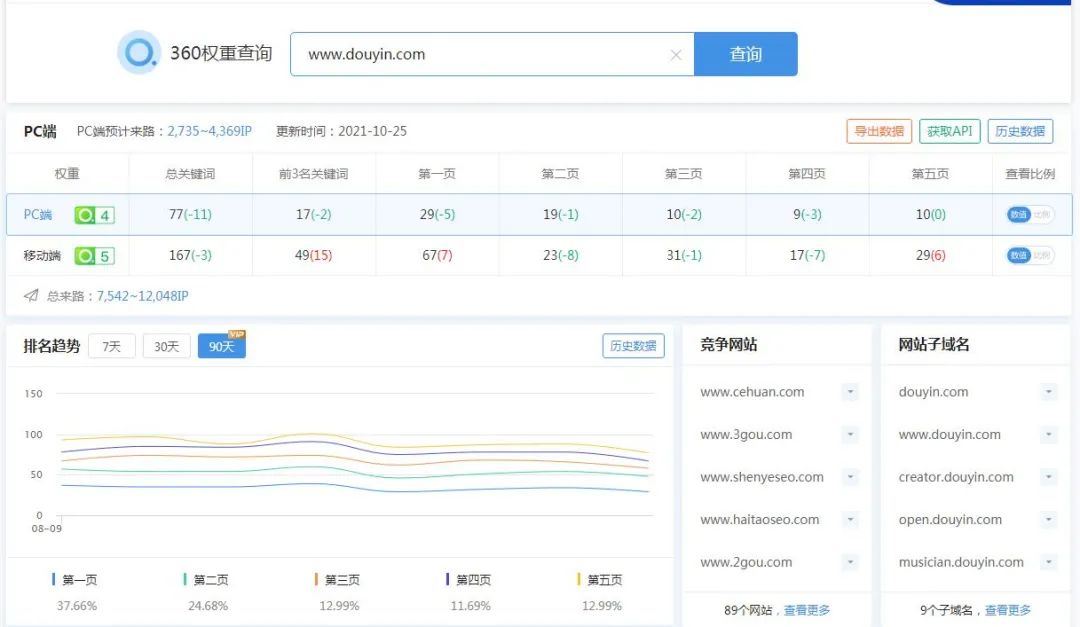1080x627 pixels.
Task: Expand dropdown for open.douyin.com
Action: (1048, 520)
